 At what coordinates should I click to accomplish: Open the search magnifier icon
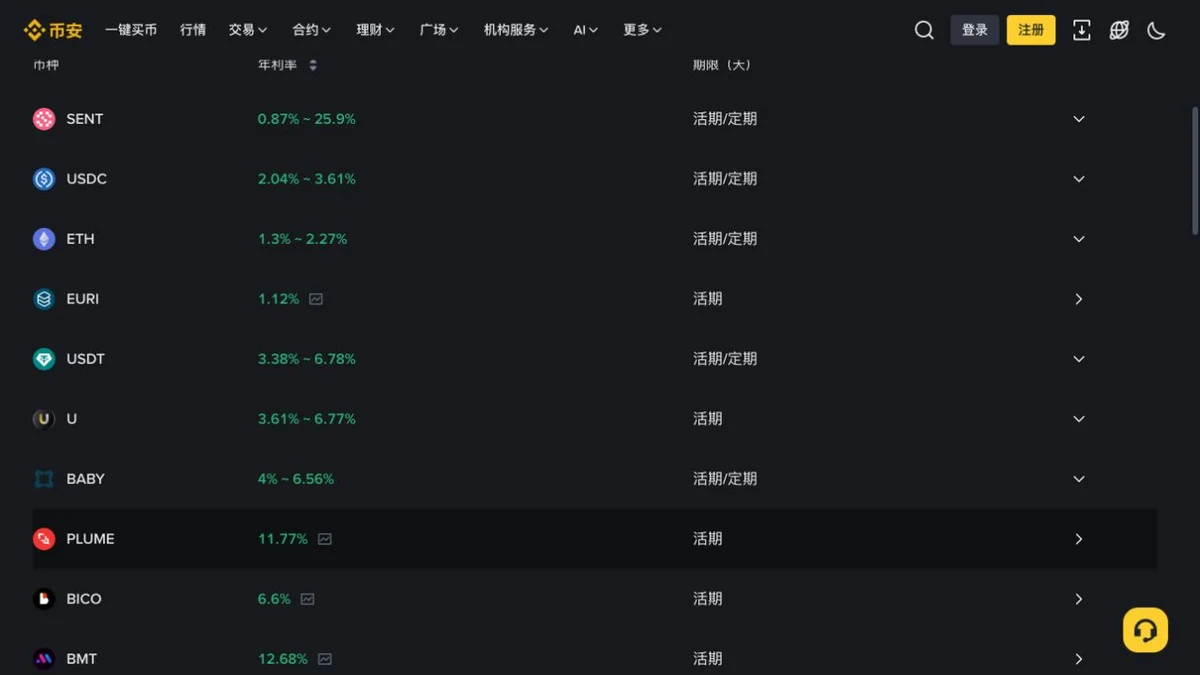(x=924, y=30)
